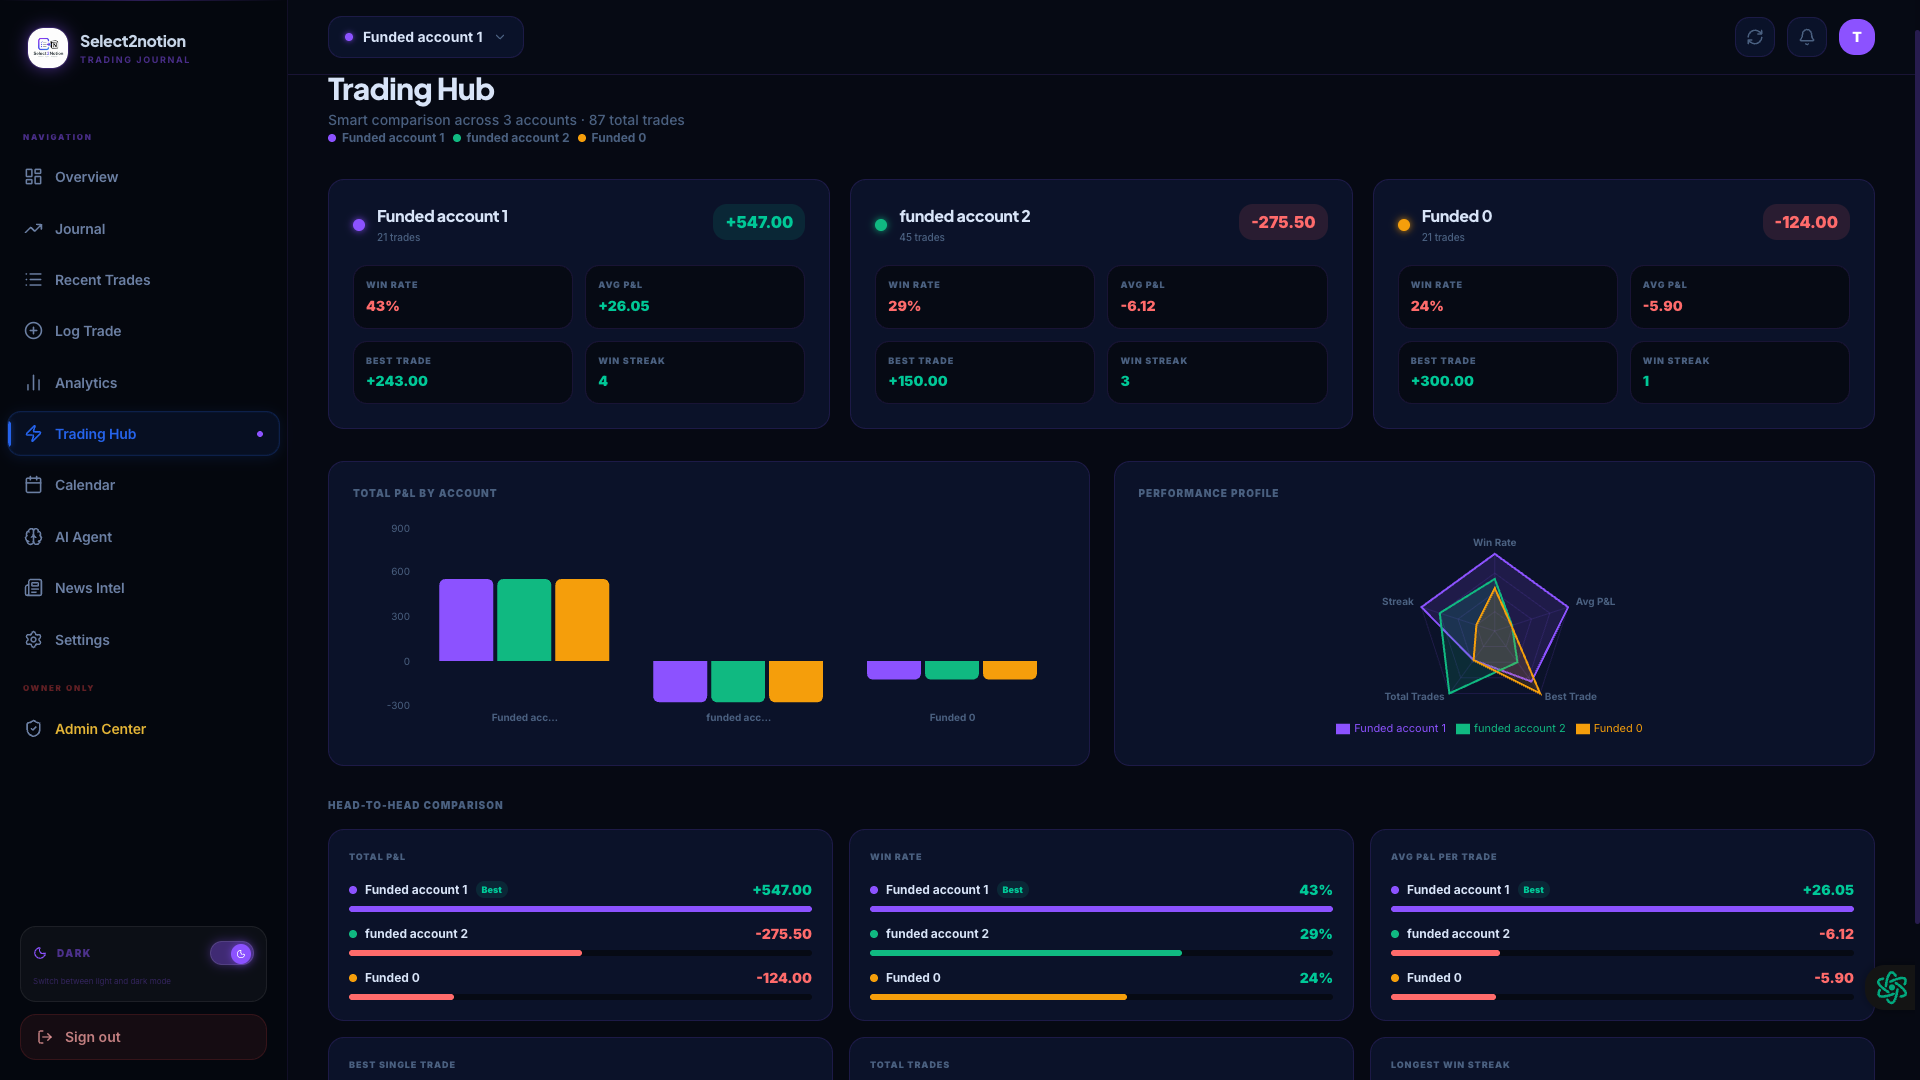Click the Admin Center shield icon
Screen dimensions: 1920x1080
pos(33,729)
